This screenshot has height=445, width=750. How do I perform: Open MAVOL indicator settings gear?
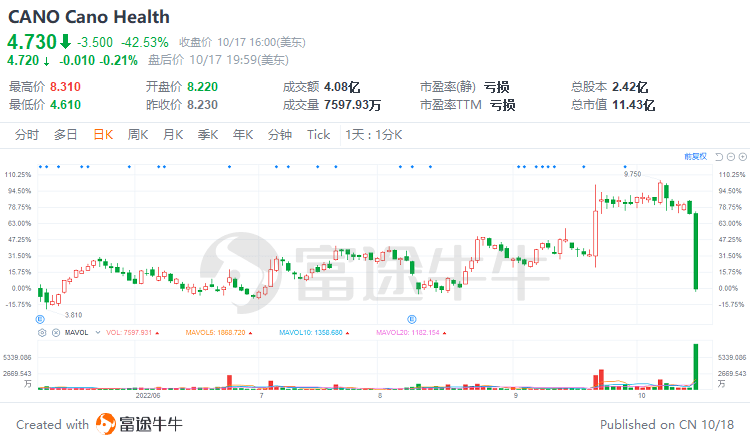(x=42, y=333)
